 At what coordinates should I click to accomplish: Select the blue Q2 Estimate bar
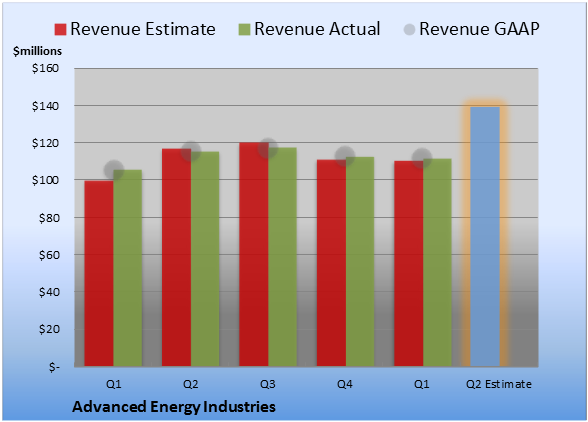[485, 237]
